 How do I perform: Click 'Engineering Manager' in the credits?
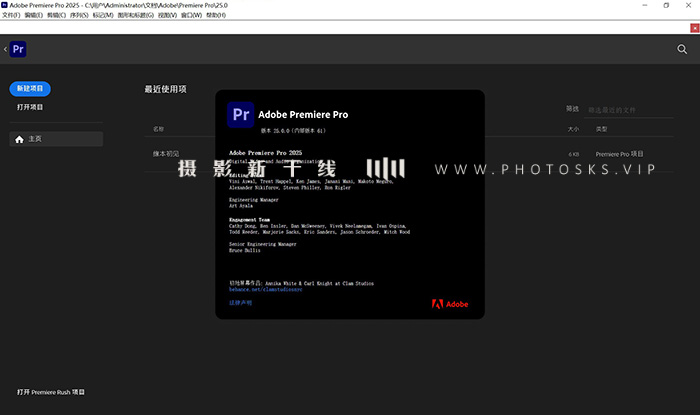(254, 200)
